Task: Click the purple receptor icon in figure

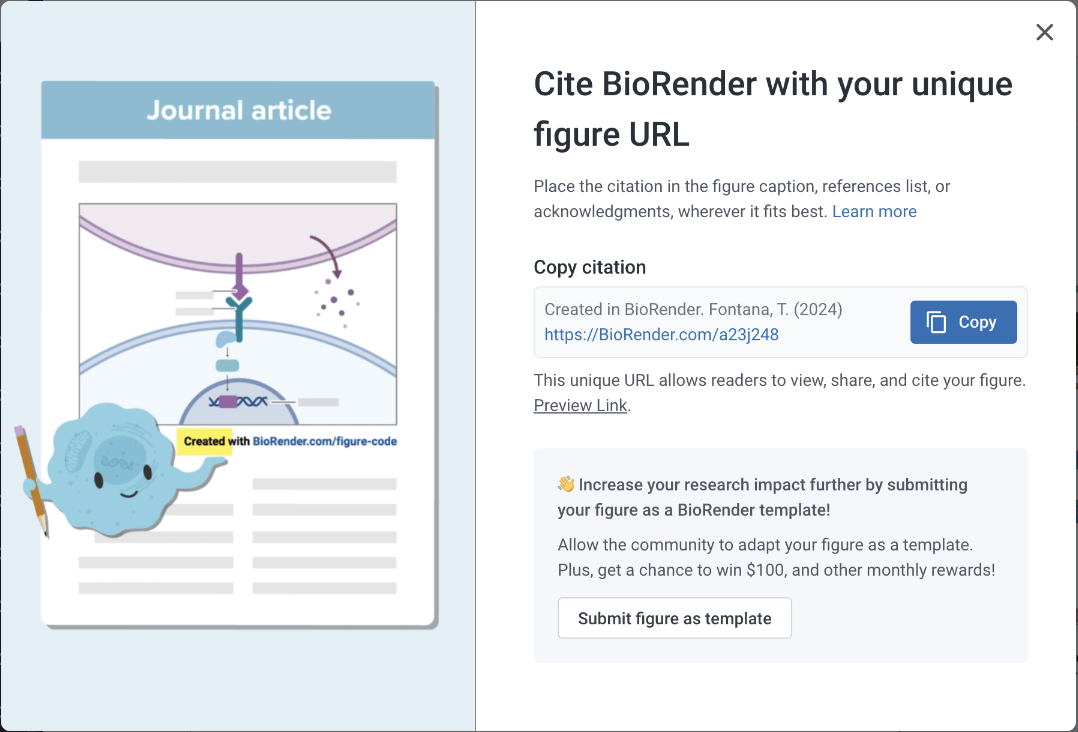Action: tap(239, 277)
